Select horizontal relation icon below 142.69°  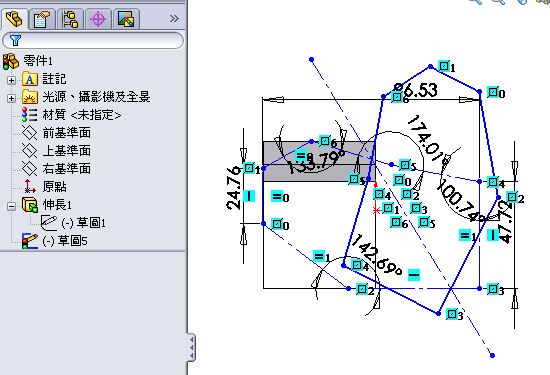coord(414,275)
